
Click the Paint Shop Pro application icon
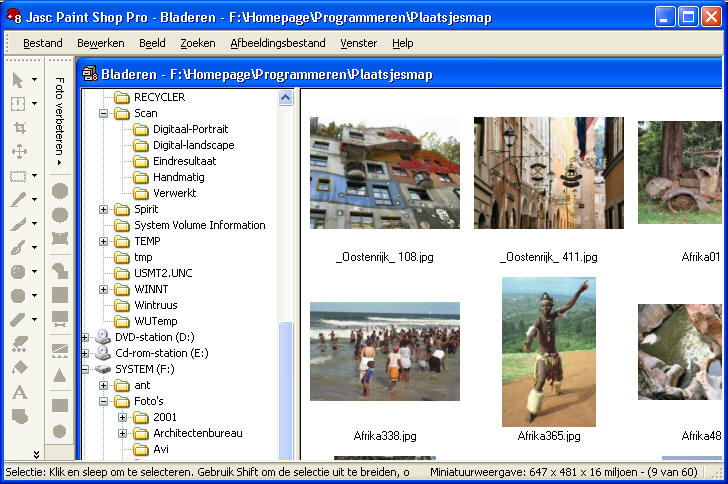pos(14,17)
